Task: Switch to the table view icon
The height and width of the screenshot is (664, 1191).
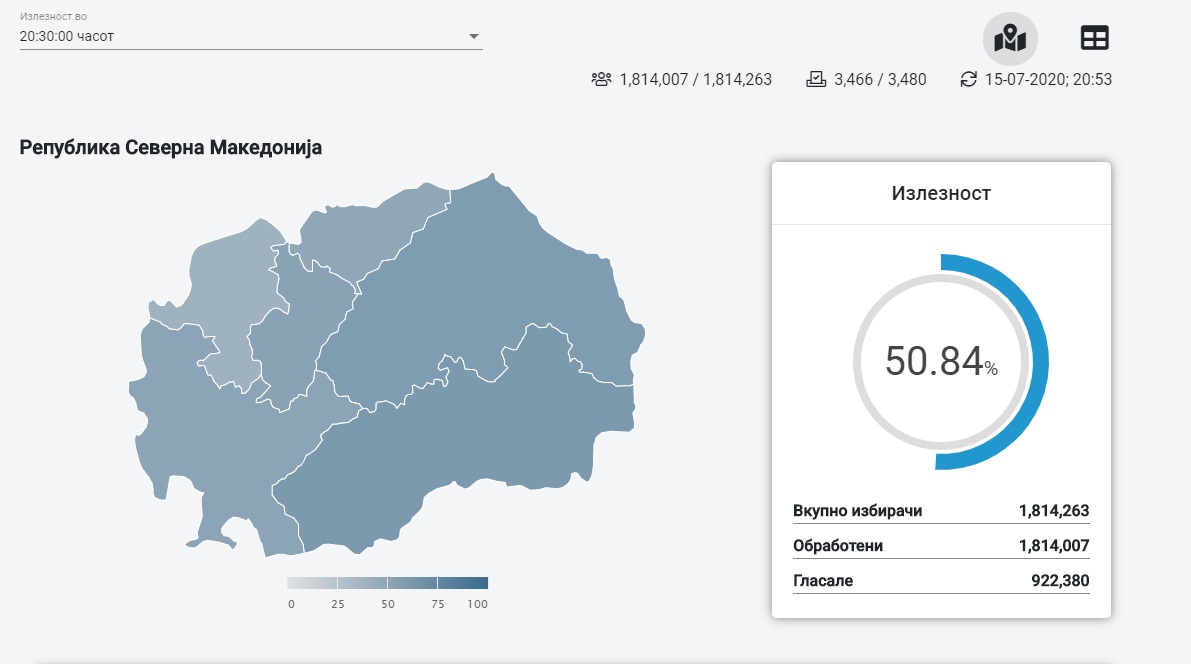Action: coord(1095,39)
